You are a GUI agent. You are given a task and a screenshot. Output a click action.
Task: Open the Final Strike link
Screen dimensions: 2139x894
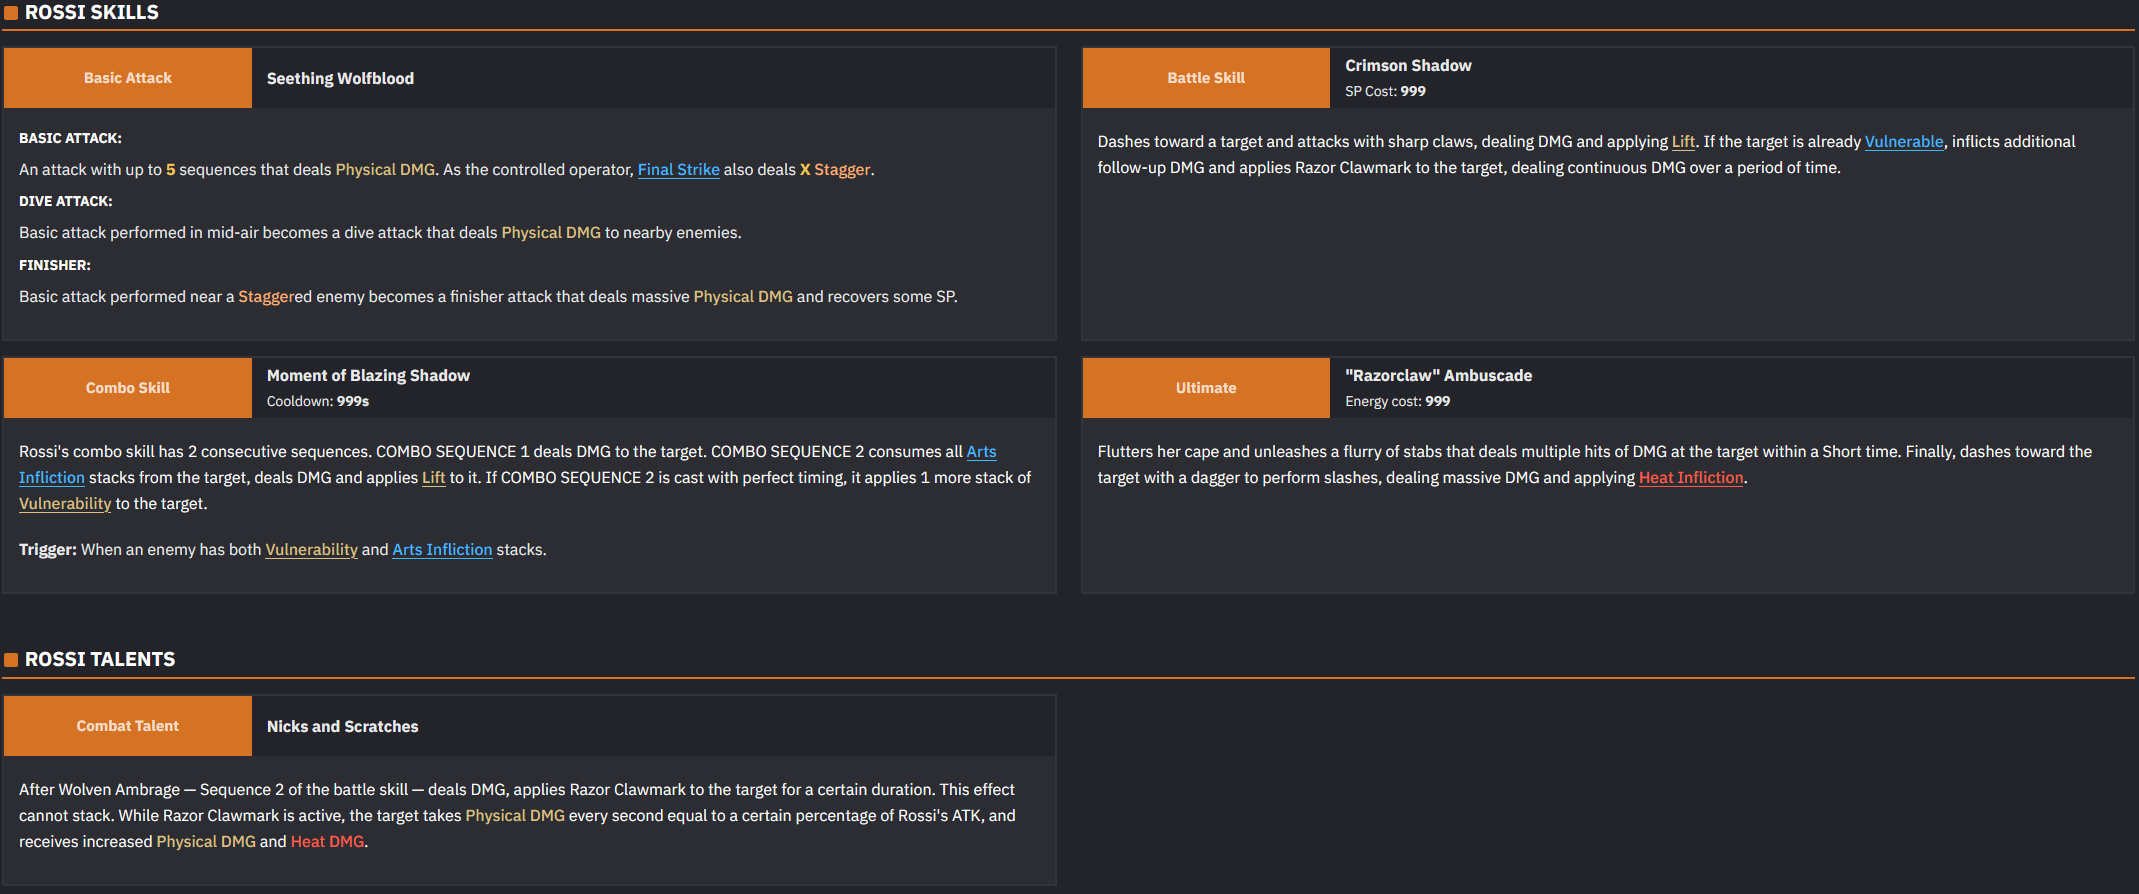678,170
